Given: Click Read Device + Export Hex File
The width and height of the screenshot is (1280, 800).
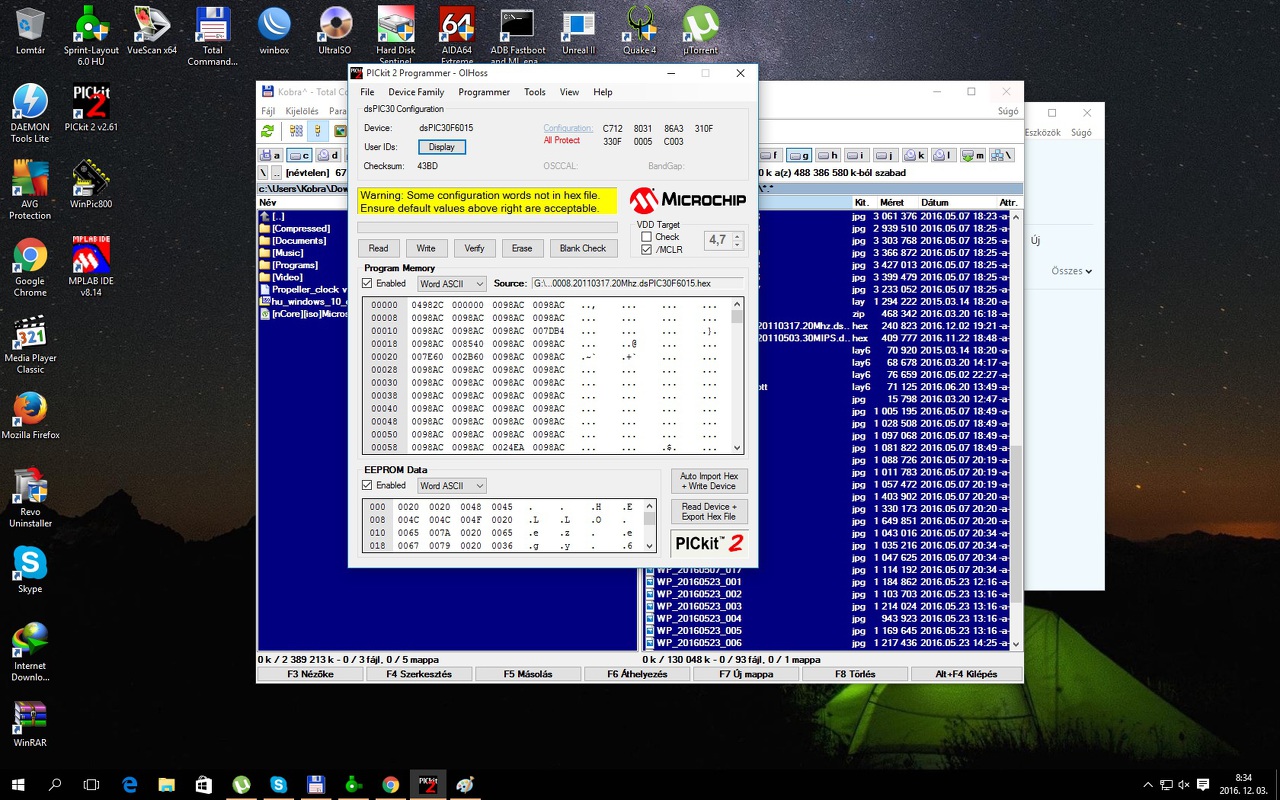Looking at the screenshot, I should pos(709,512).
